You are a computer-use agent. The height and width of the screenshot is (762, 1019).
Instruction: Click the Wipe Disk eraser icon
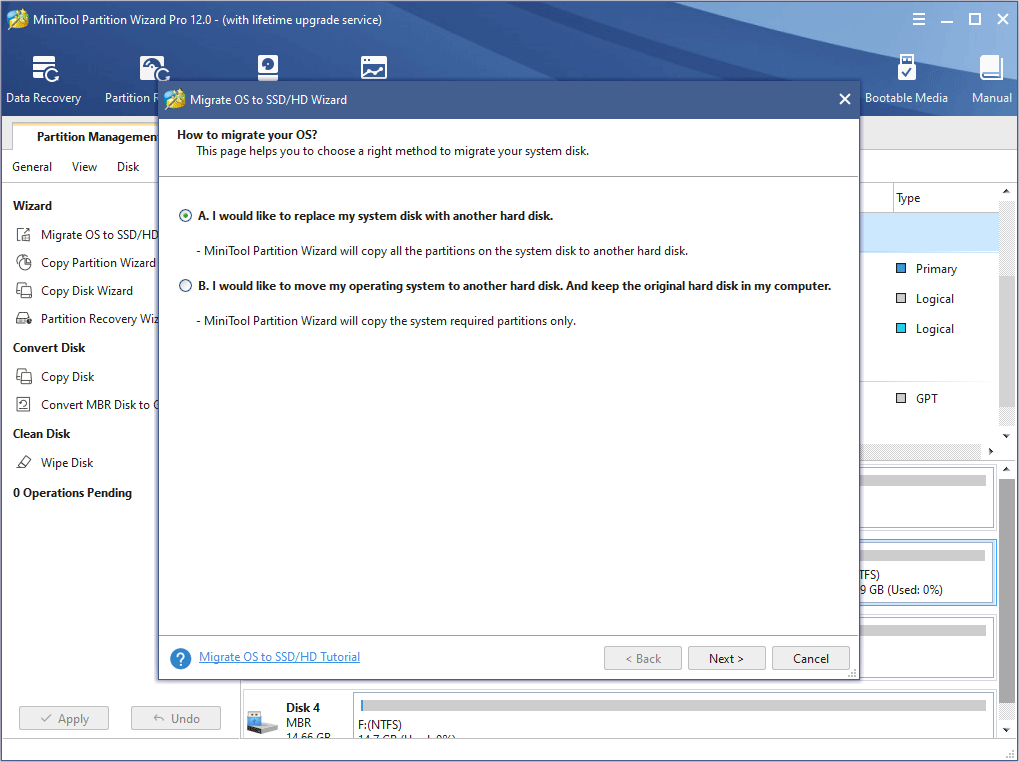tap(23, 463)
